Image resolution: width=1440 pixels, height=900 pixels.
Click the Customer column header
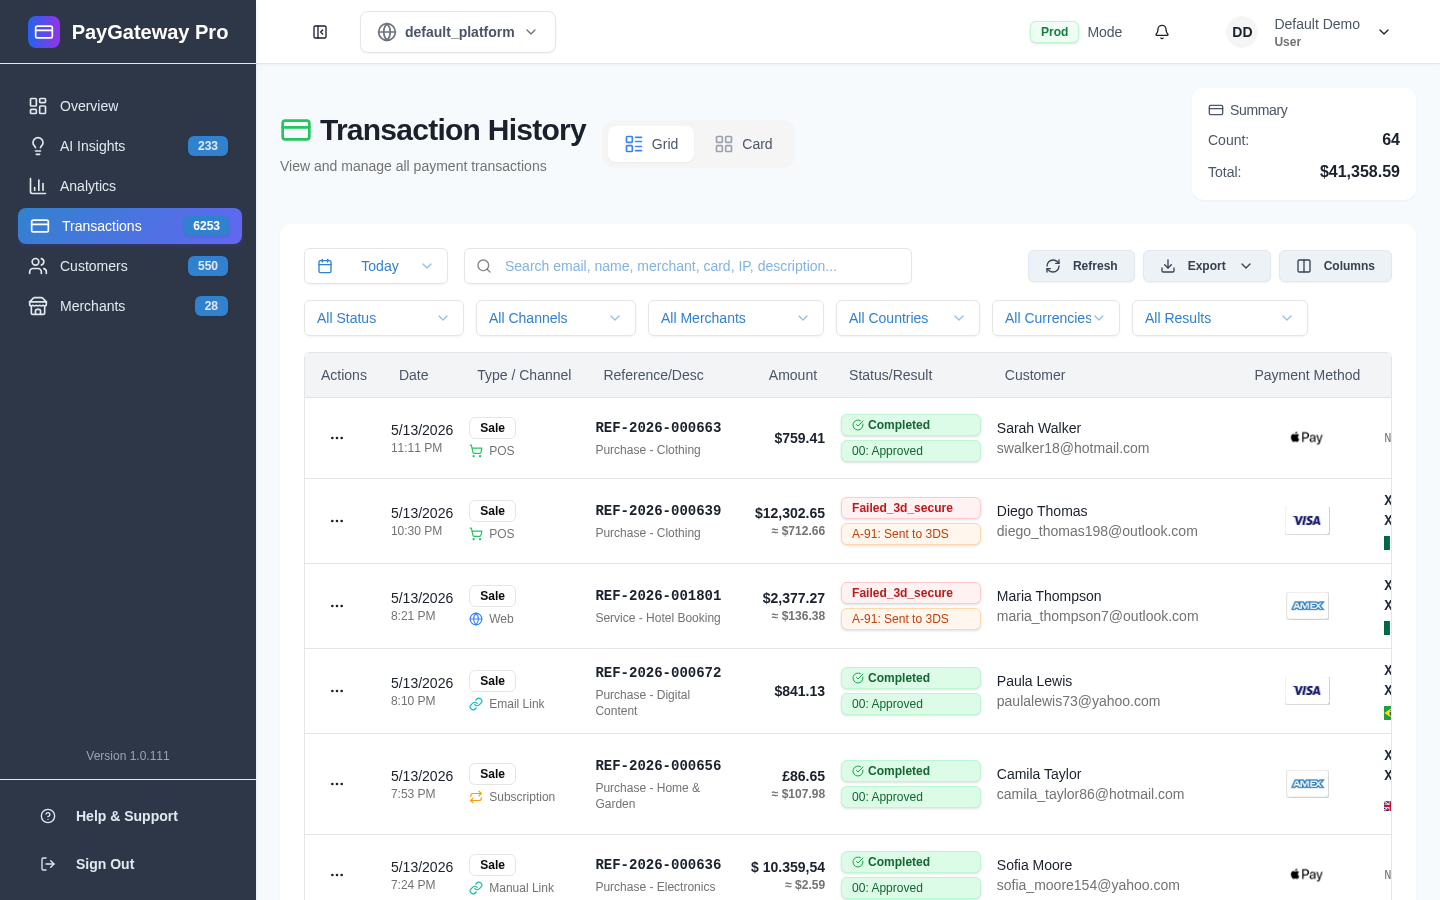coord(1035,375)
